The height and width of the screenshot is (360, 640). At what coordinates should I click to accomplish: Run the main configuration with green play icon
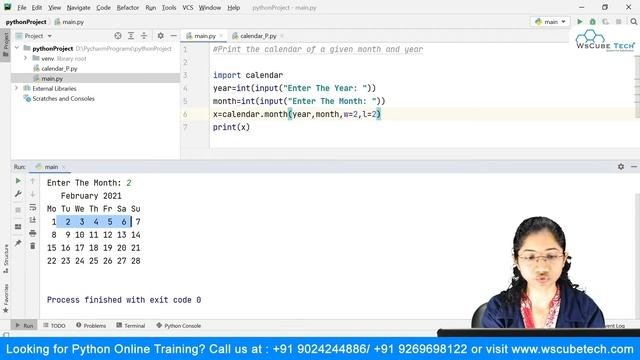point(580,22)
